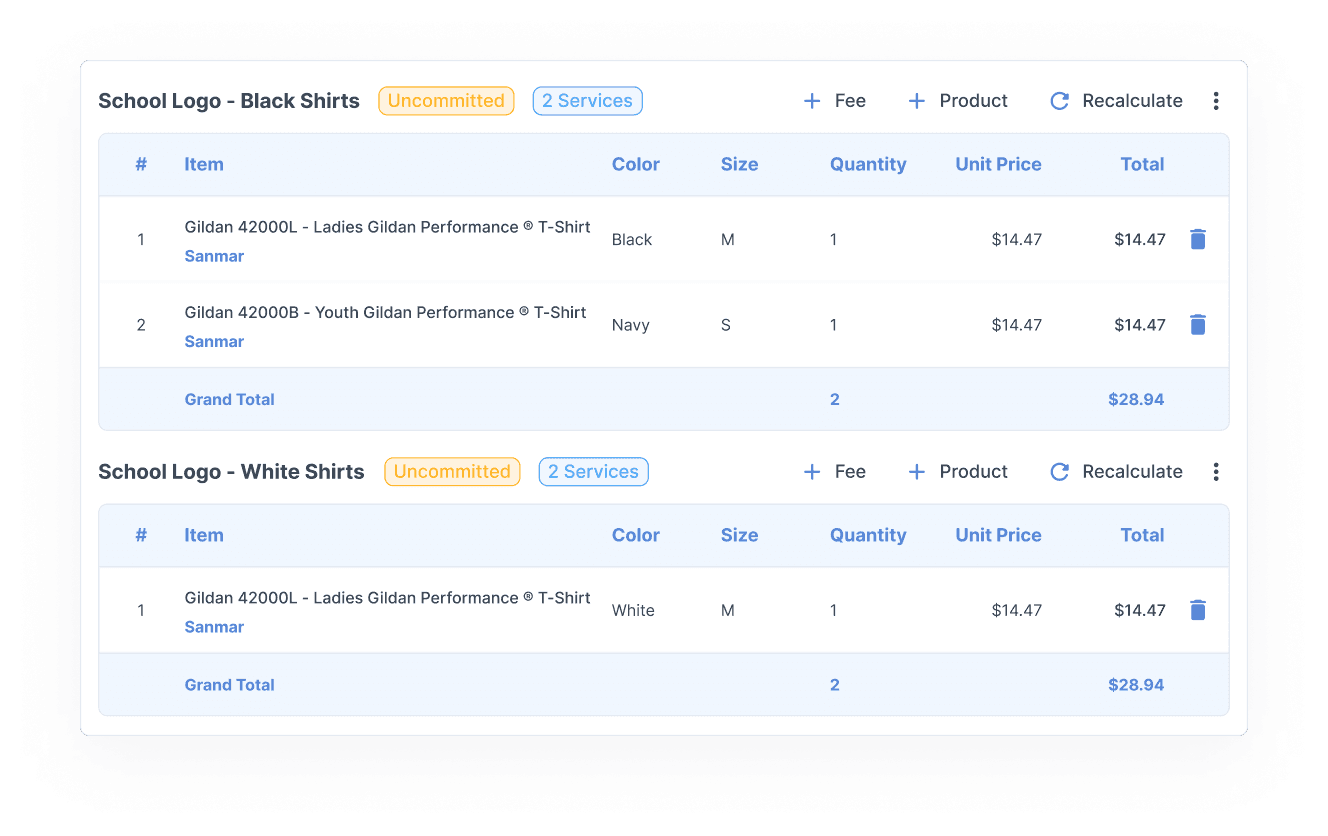This screenshot has height=836, width=1328.
Task: Delete the White Ladies shirt row
Action: [x=1197, y=610]
